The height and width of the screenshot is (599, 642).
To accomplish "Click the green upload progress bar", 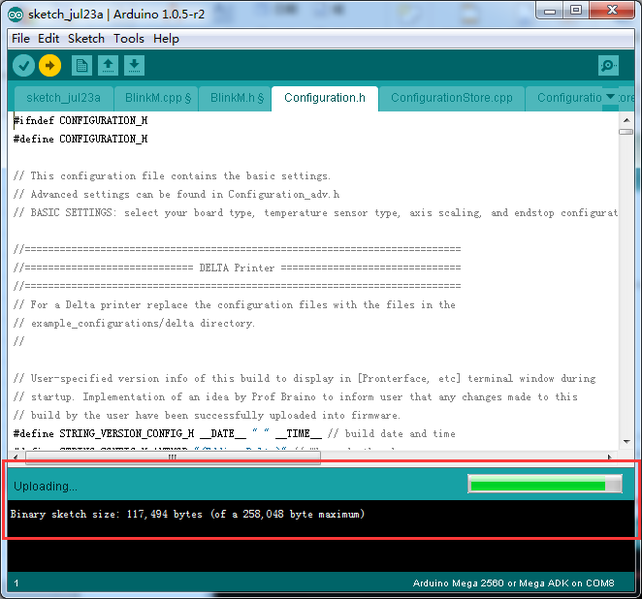I will 545,484.
